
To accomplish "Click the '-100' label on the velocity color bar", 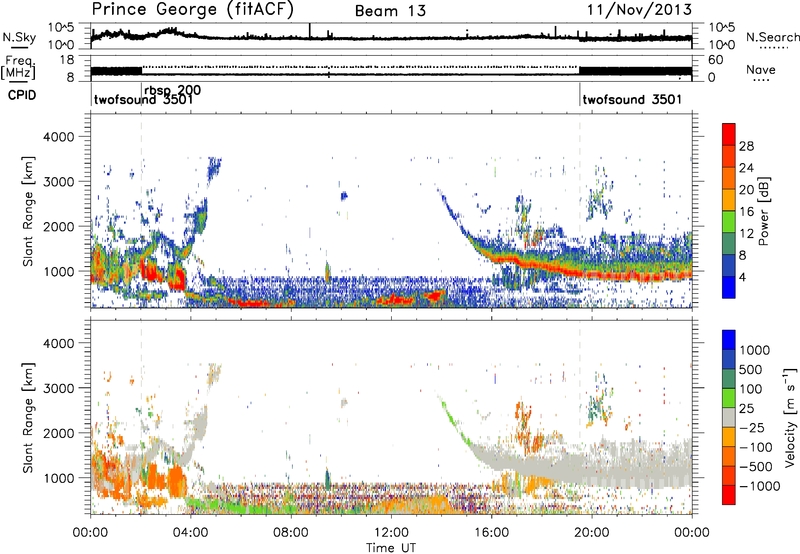I will (x=756, y=447).
